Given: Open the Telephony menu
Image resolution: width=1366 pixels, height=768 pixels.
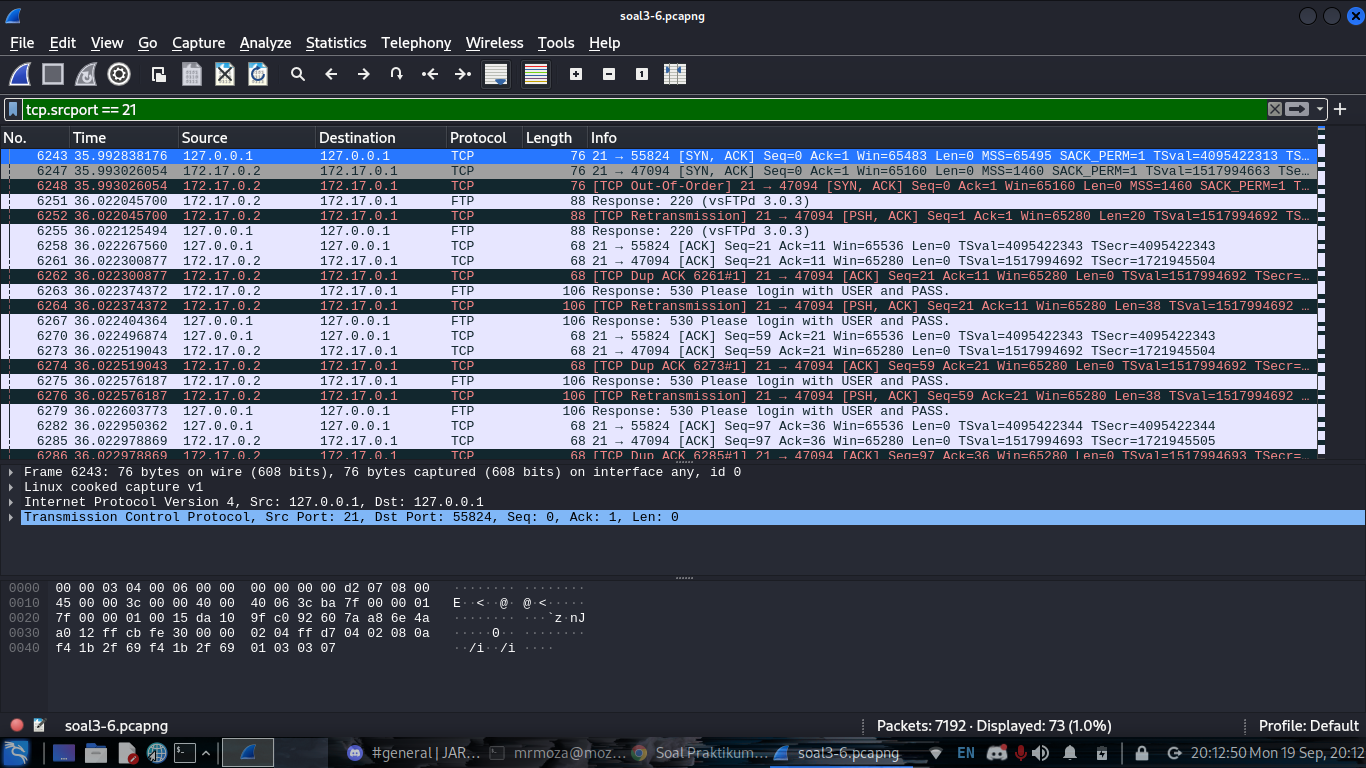Looking at the screenshot, I should pos(416,43).
